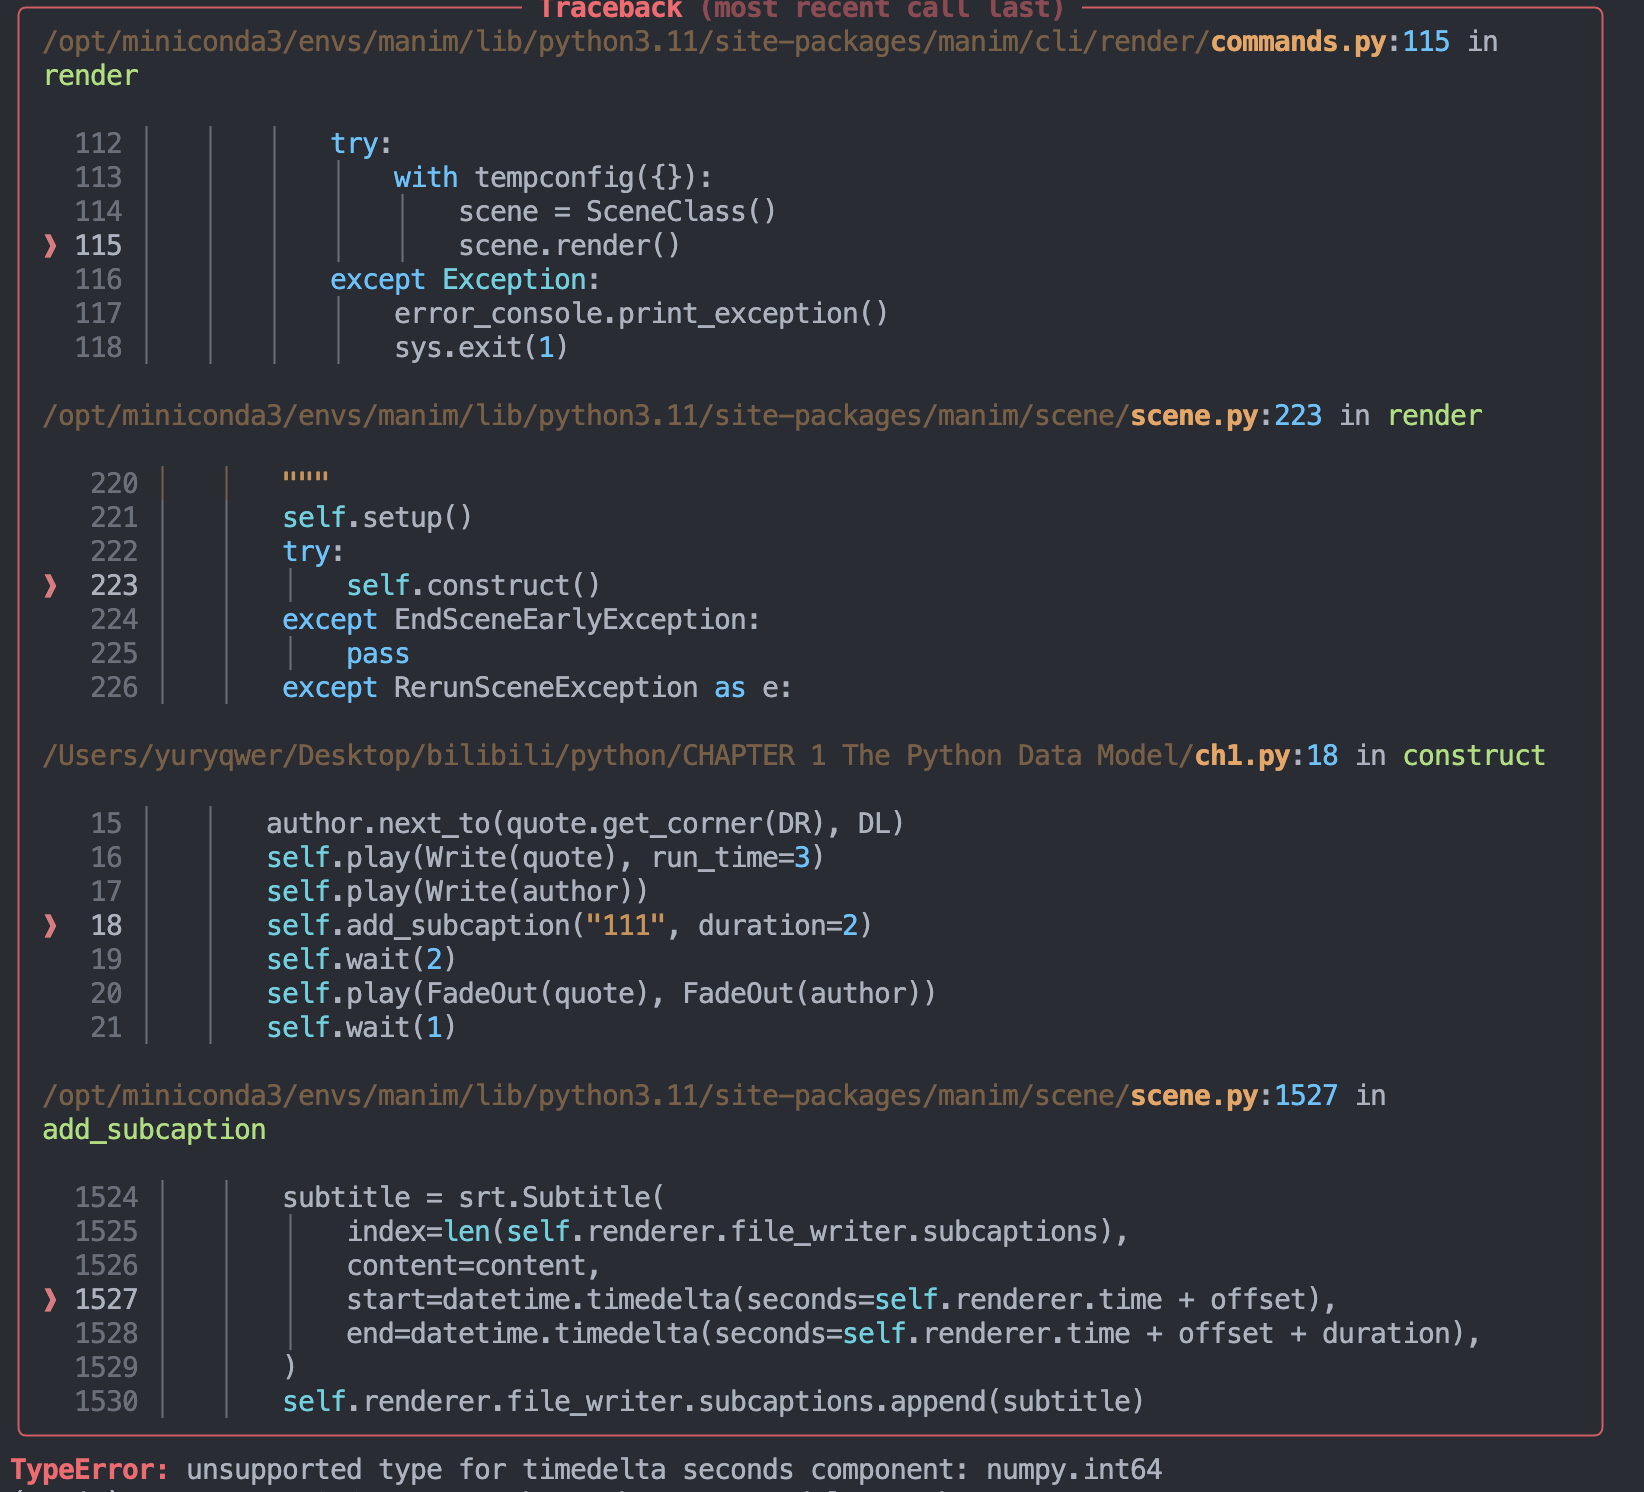This screenshot has height=1492, width=1644.
Task: Click the start=datetime.timedelta code line
Action: click(x=840, y=1299)
